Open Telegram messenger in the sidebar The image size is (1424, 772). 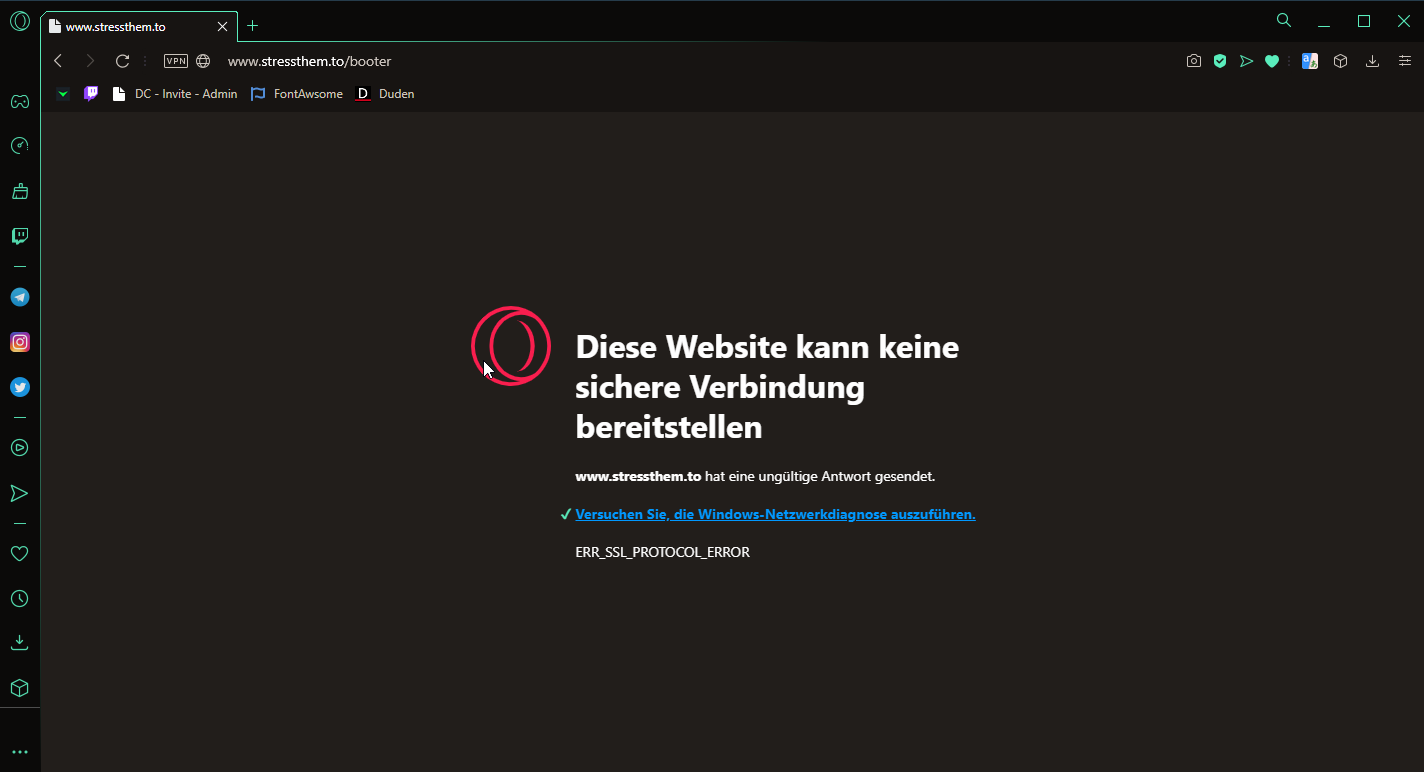19,297
